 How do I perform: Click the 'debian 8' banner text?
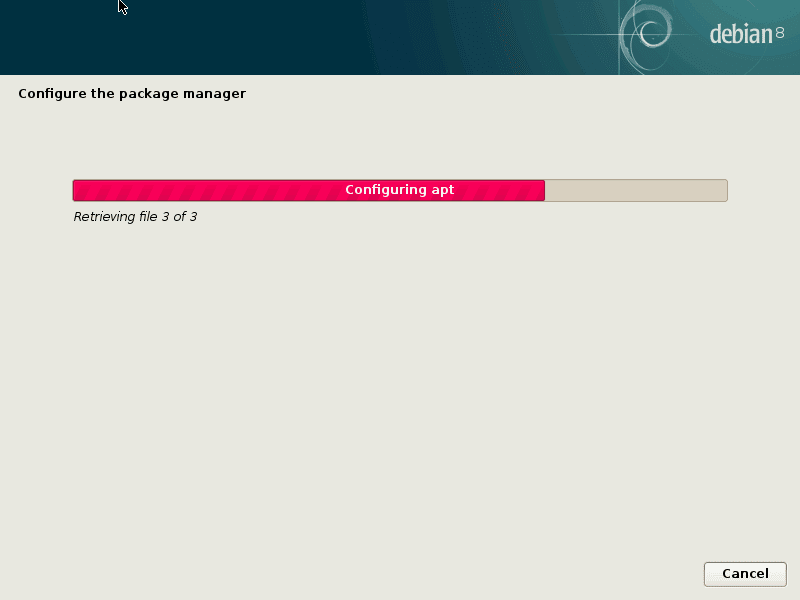pos(746,34)
